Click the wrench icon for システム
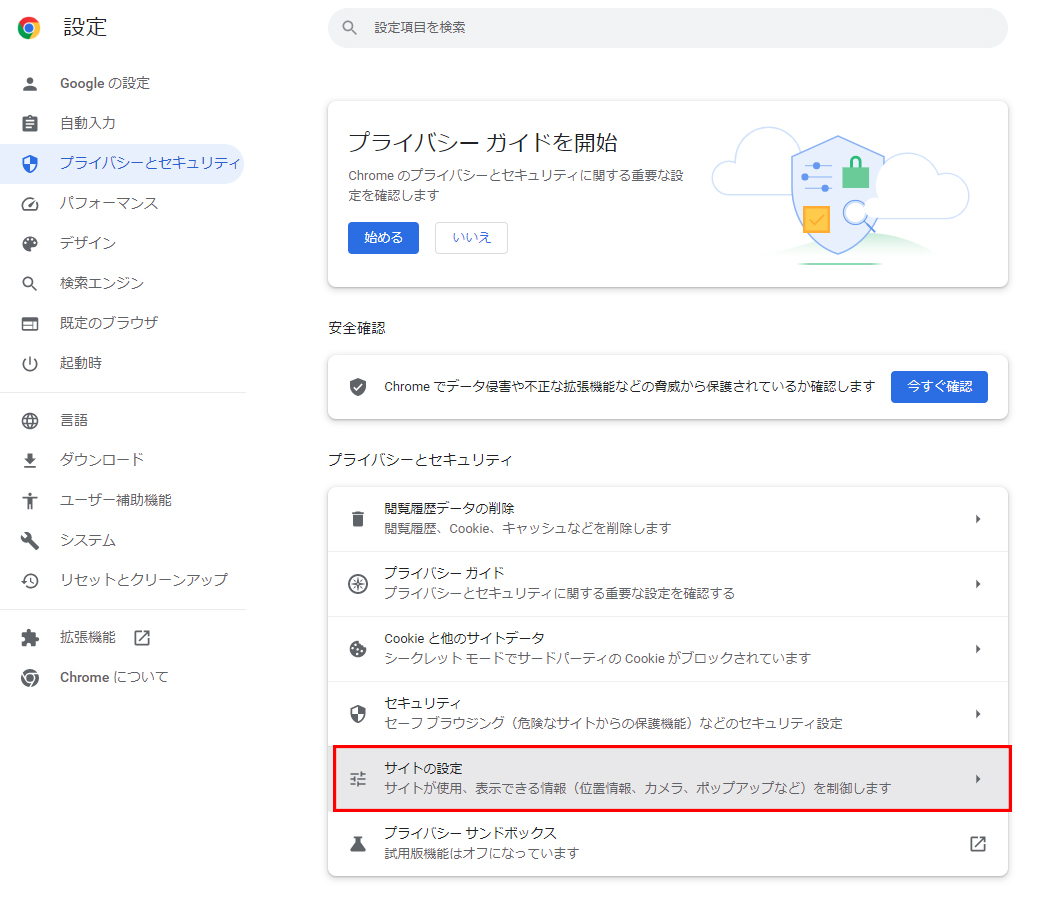Screen dimensions: 1050x900 29,540
